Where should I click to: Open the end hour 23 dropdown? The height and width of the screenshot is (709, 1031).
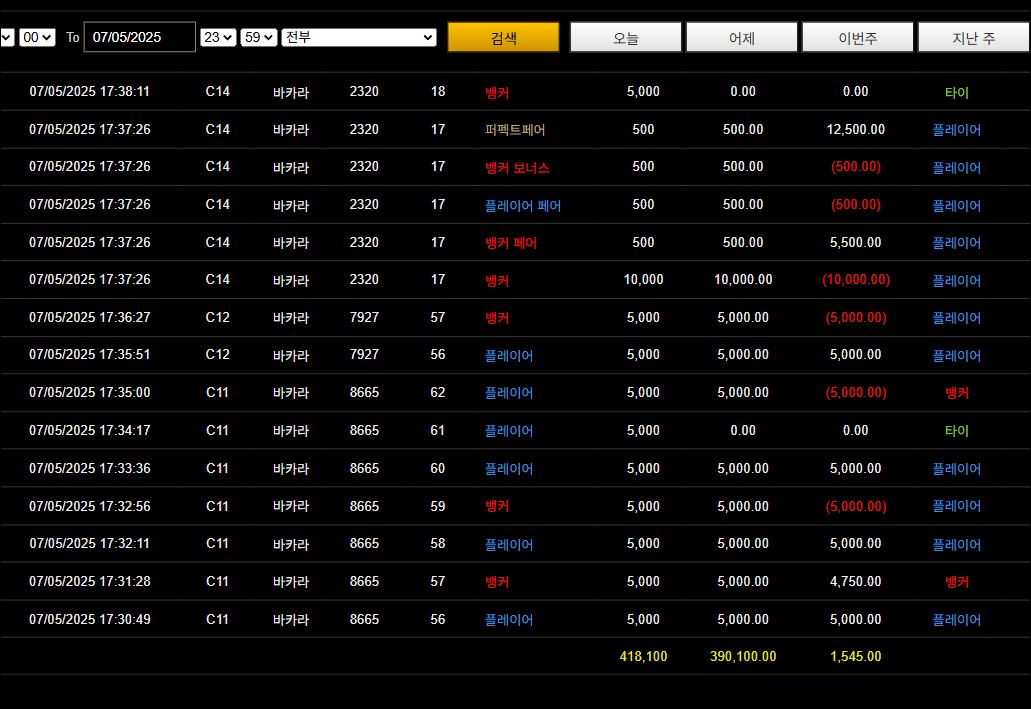click(218, 37)
